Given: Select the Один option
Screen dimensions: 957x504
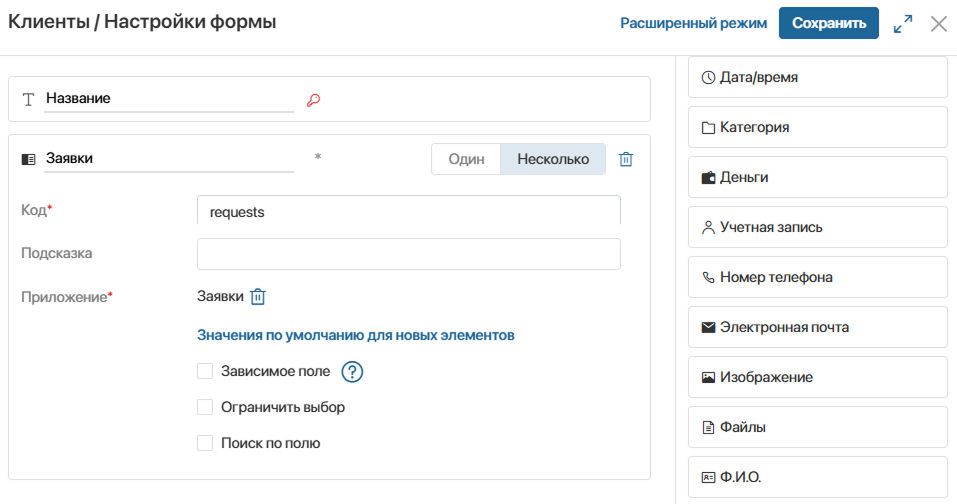Looking at the screenshot, I should pos(466,159).
